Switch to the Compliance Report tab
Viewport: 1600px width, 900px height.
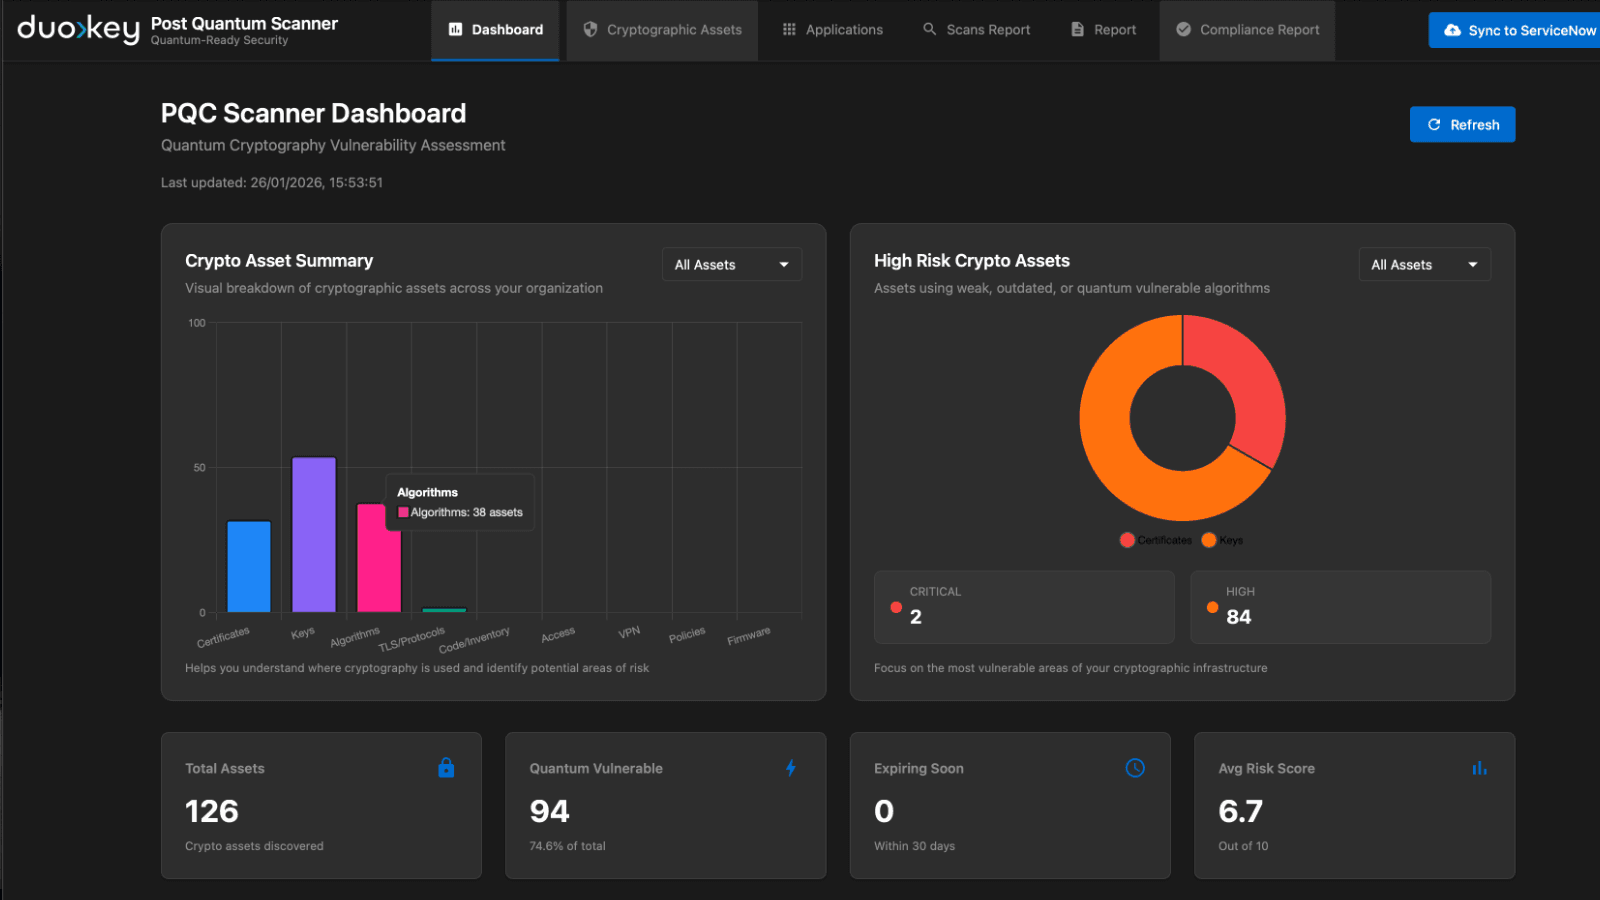pyautogui.click(x=1247, y=29)
